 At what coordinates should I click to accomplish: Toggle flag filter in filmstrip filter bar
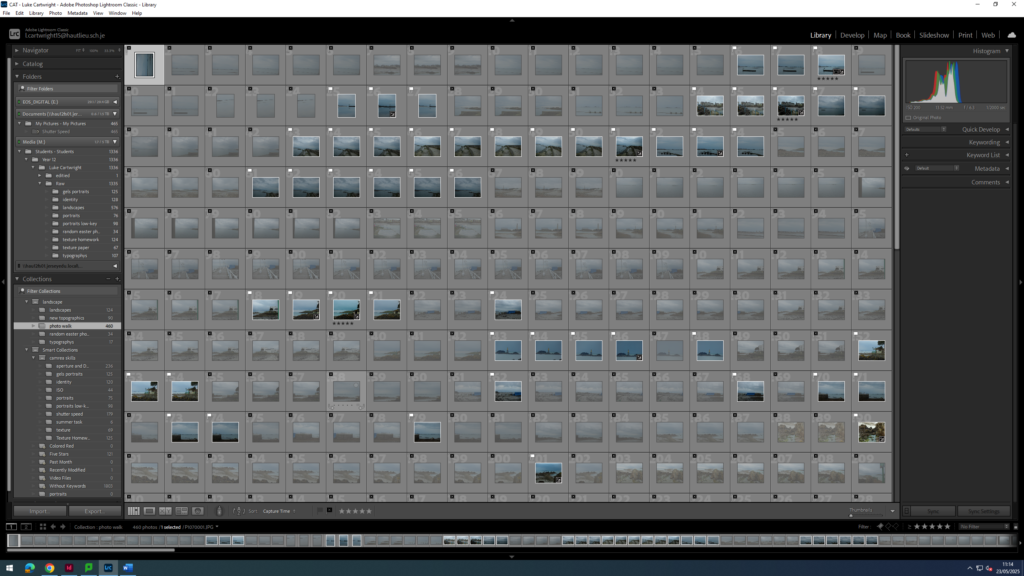(x=880, y=526)
